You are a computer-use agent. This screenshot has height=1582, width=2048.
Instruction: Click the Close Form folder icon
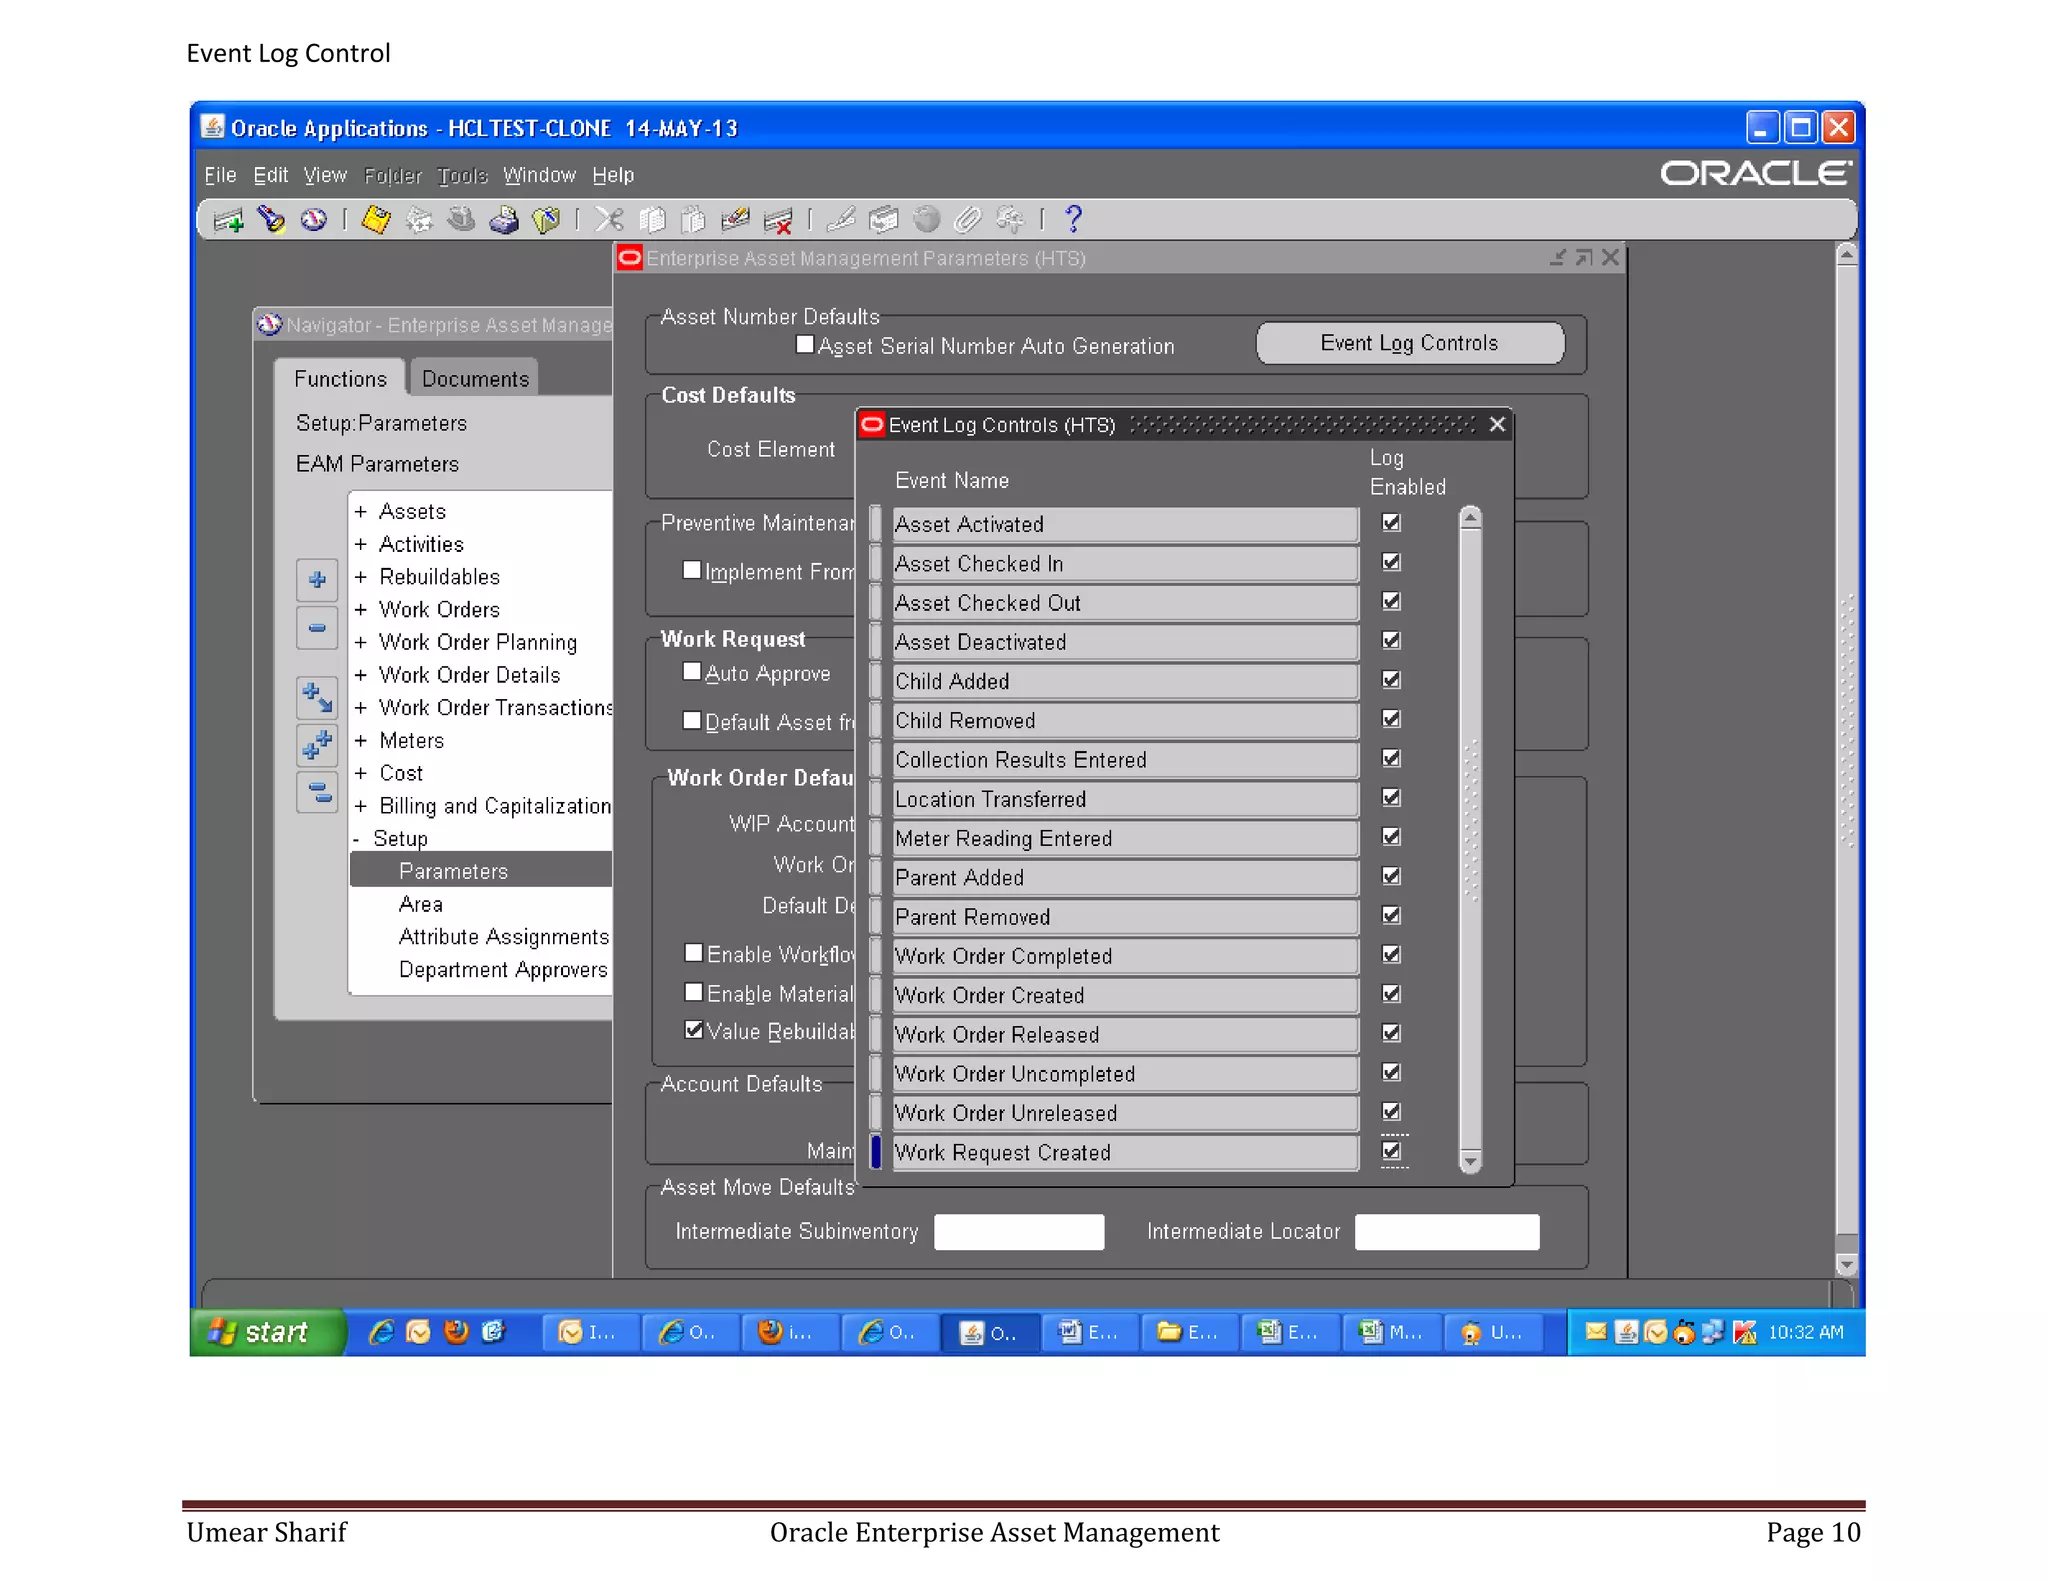(546, 219)
